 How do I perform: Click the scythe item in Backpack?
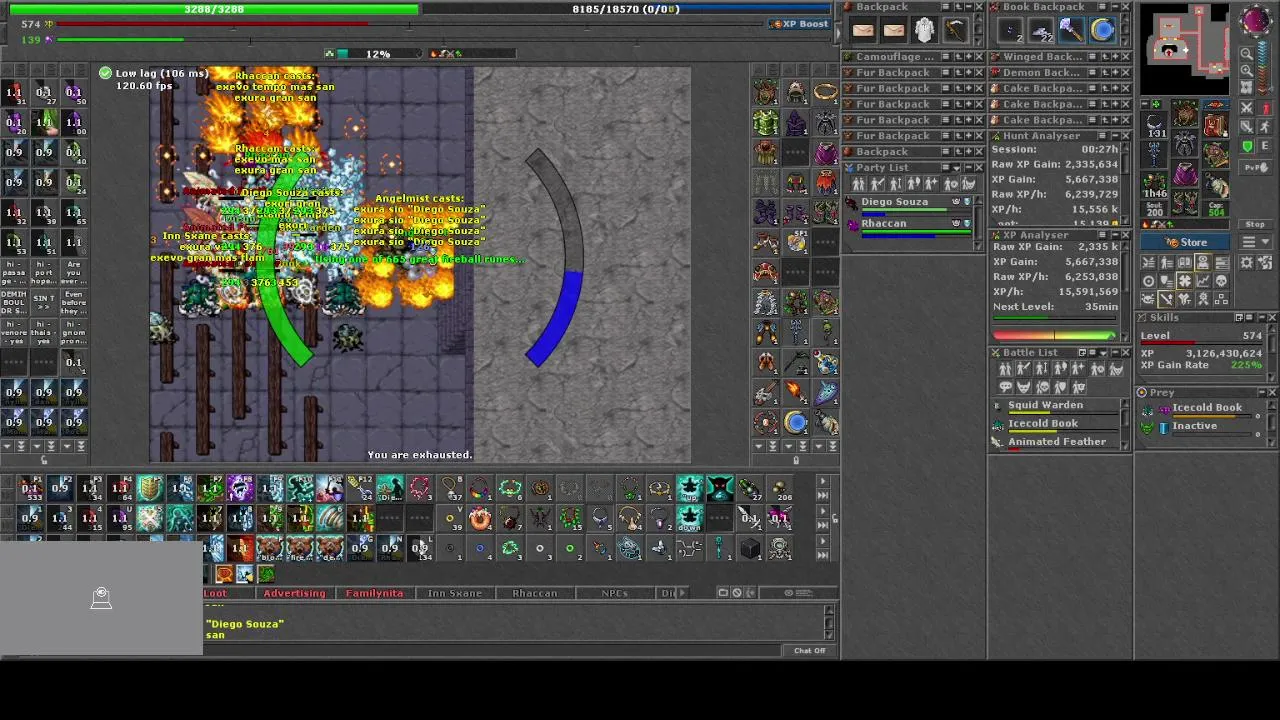click(x=955, y=31)
